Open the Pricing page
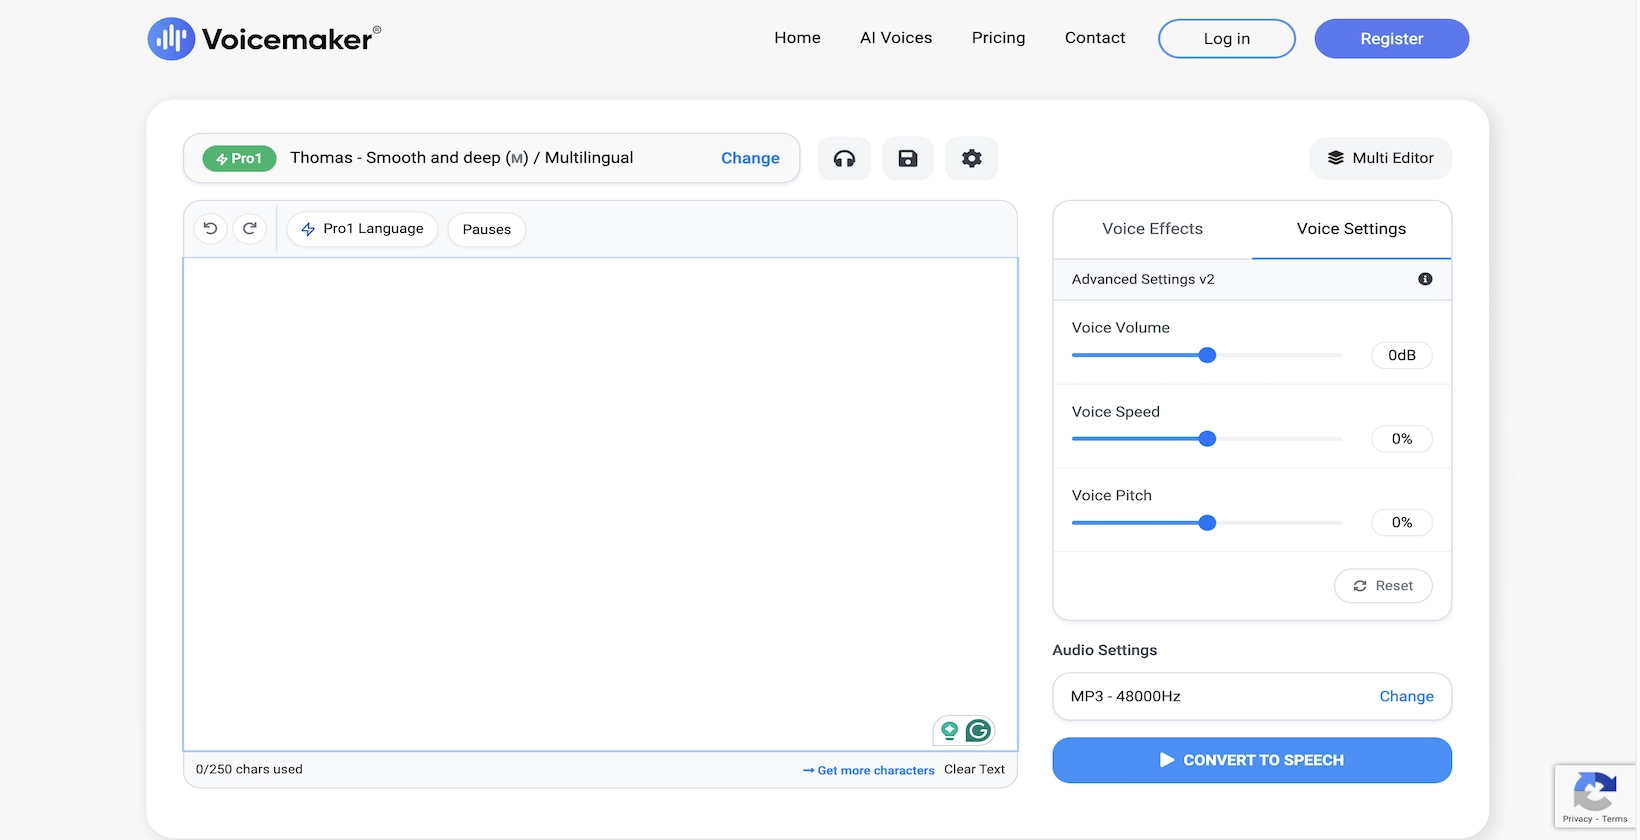The image size is (1640, 840). pyautogui.click(x=998, y=38)
